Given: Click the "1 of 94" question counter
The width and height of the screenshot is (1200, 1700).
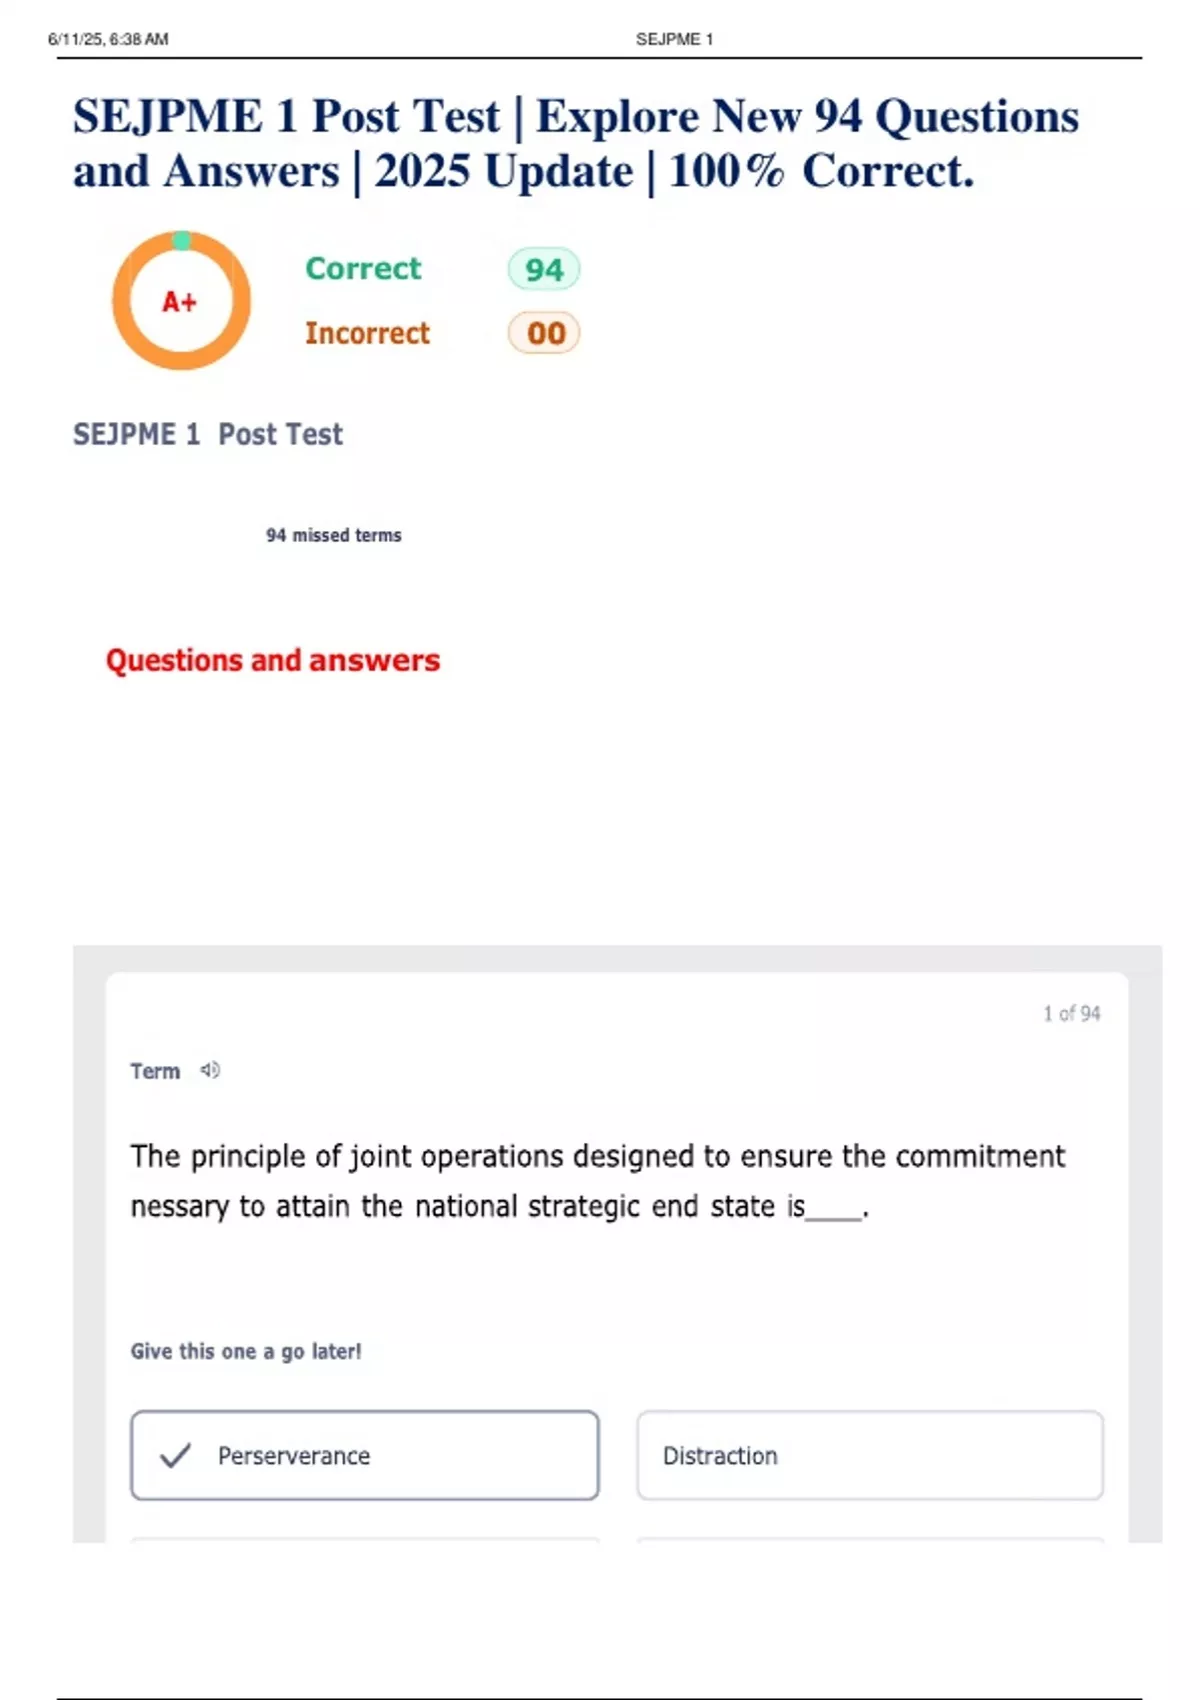Looking at the screenshot, I should tap(1071, 1013).
